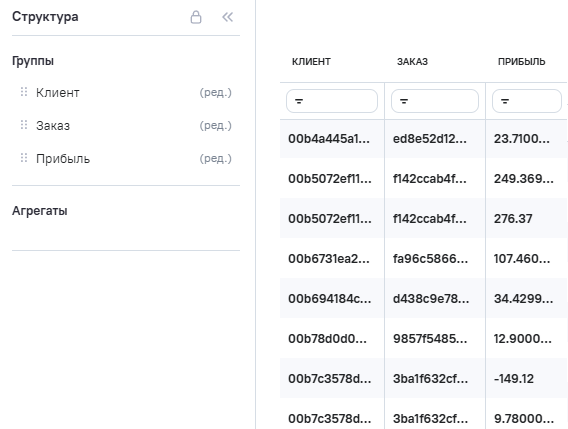Focus the ЗАКАЗ column filter input
This screenshot has height=429, width=568.
tap(435, 101)
